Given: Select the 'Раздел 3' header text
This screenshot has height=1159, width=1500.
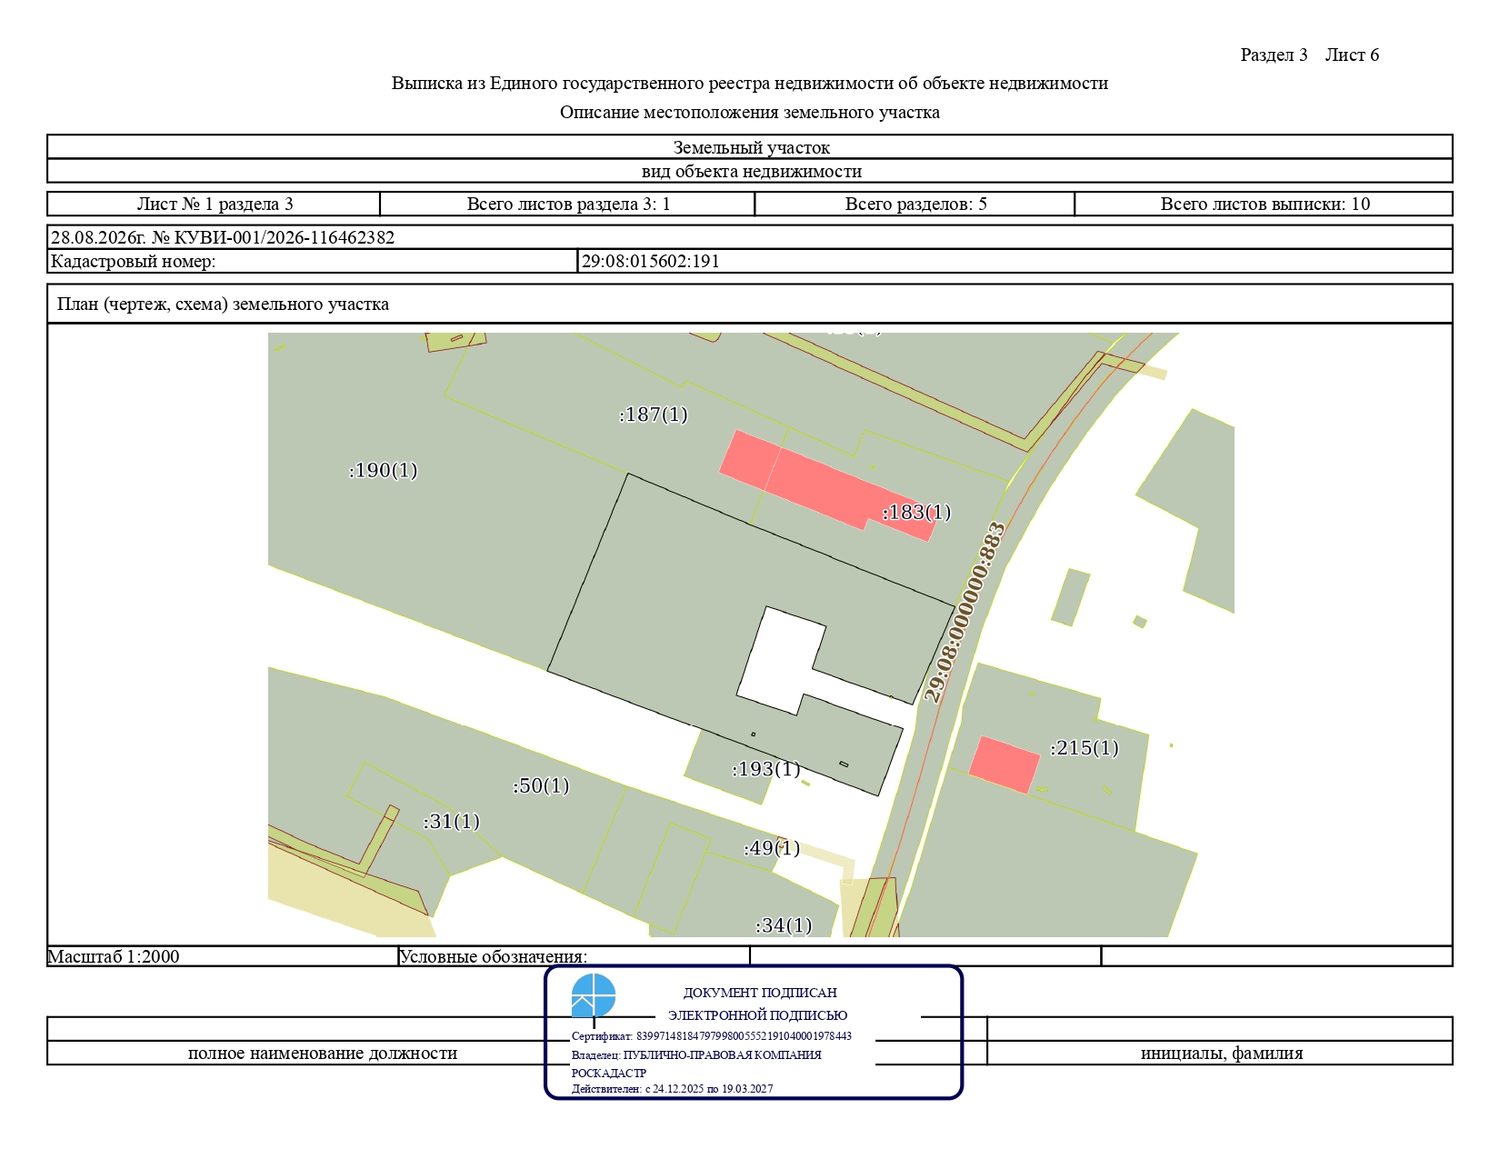Looking at the screenshot, I should [1274, 55].
